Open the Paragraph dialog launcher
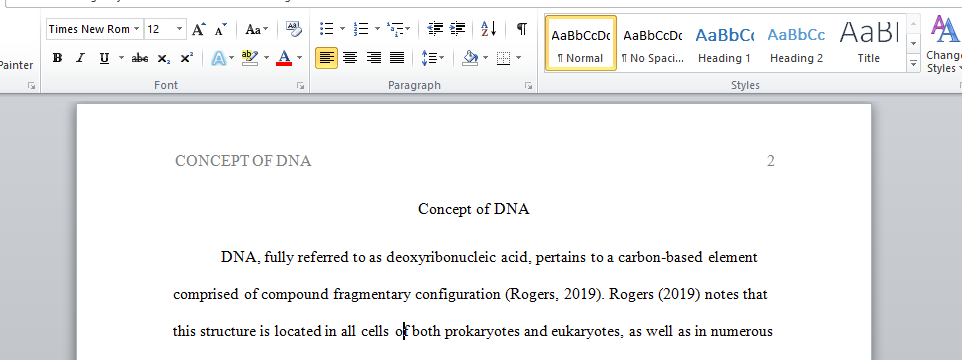The height and width of the screenshot is (360, 962). (x=528, y=86)
